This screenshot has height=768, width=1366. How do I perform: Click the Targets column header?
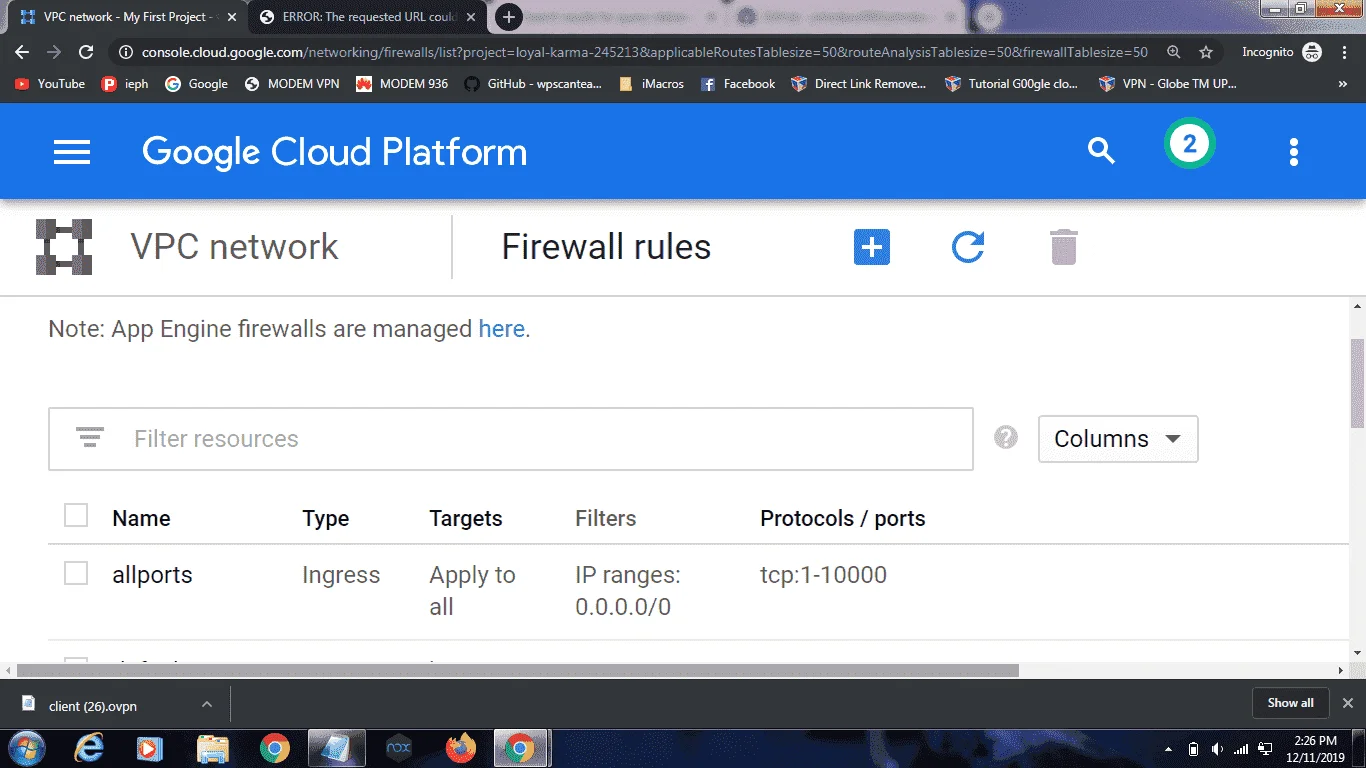pyautogui.click(x=466, y=518)
